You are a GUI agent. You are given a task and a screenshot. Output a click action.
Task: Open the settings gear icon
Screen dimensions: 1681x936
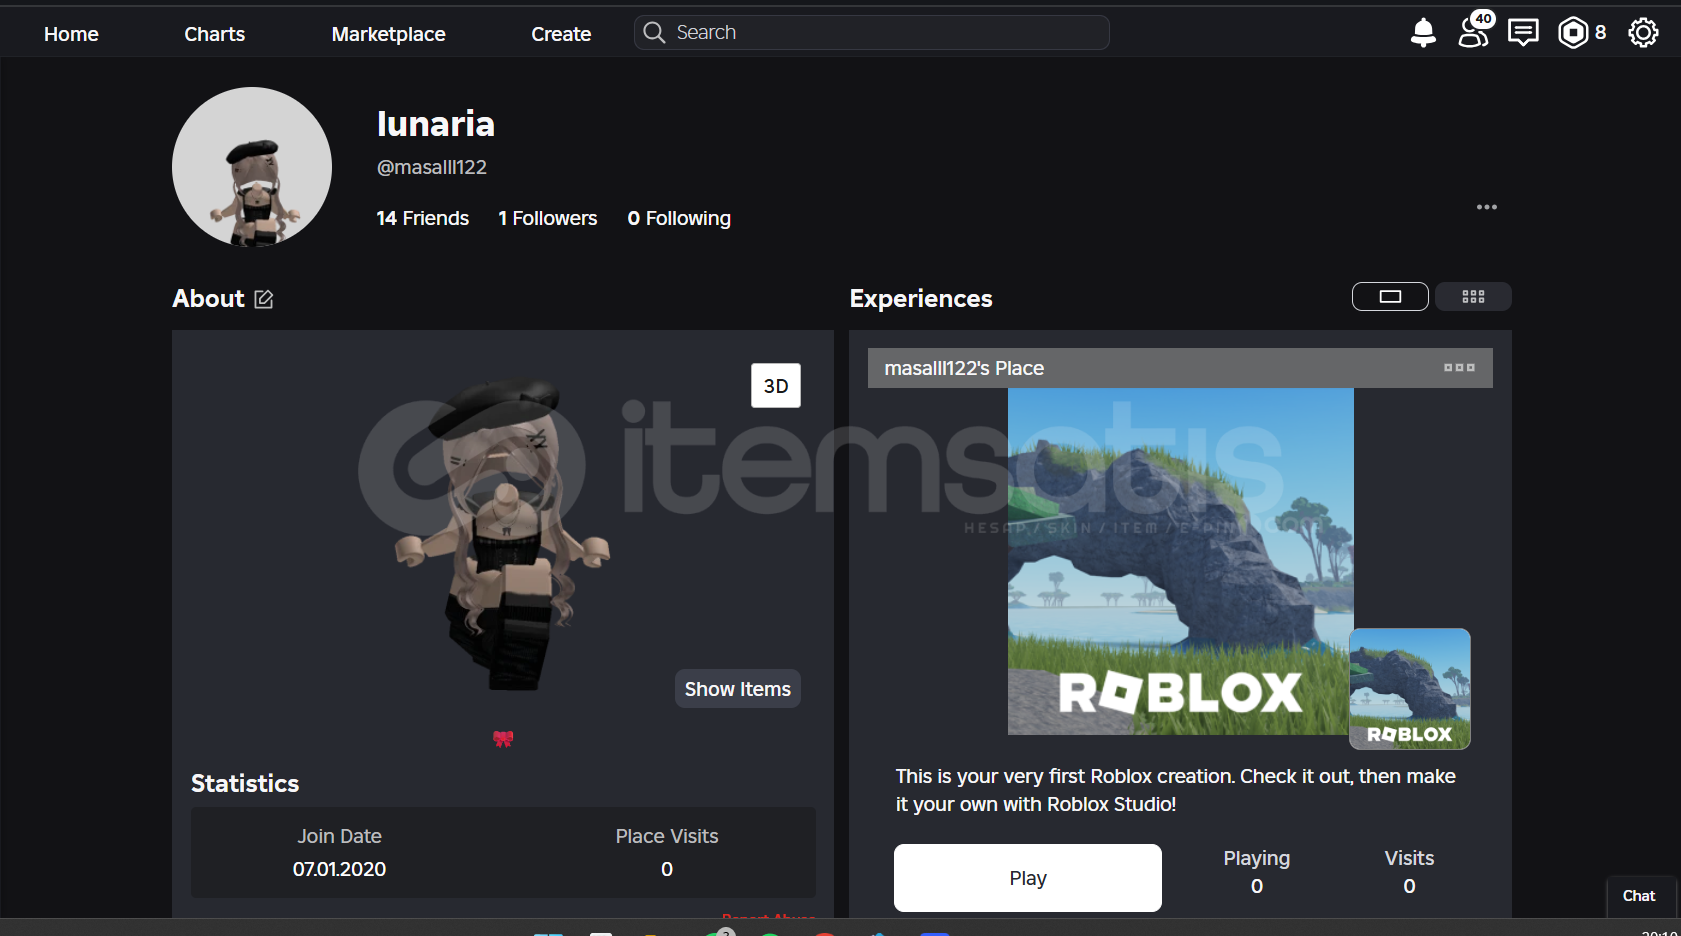[1643, 33]
